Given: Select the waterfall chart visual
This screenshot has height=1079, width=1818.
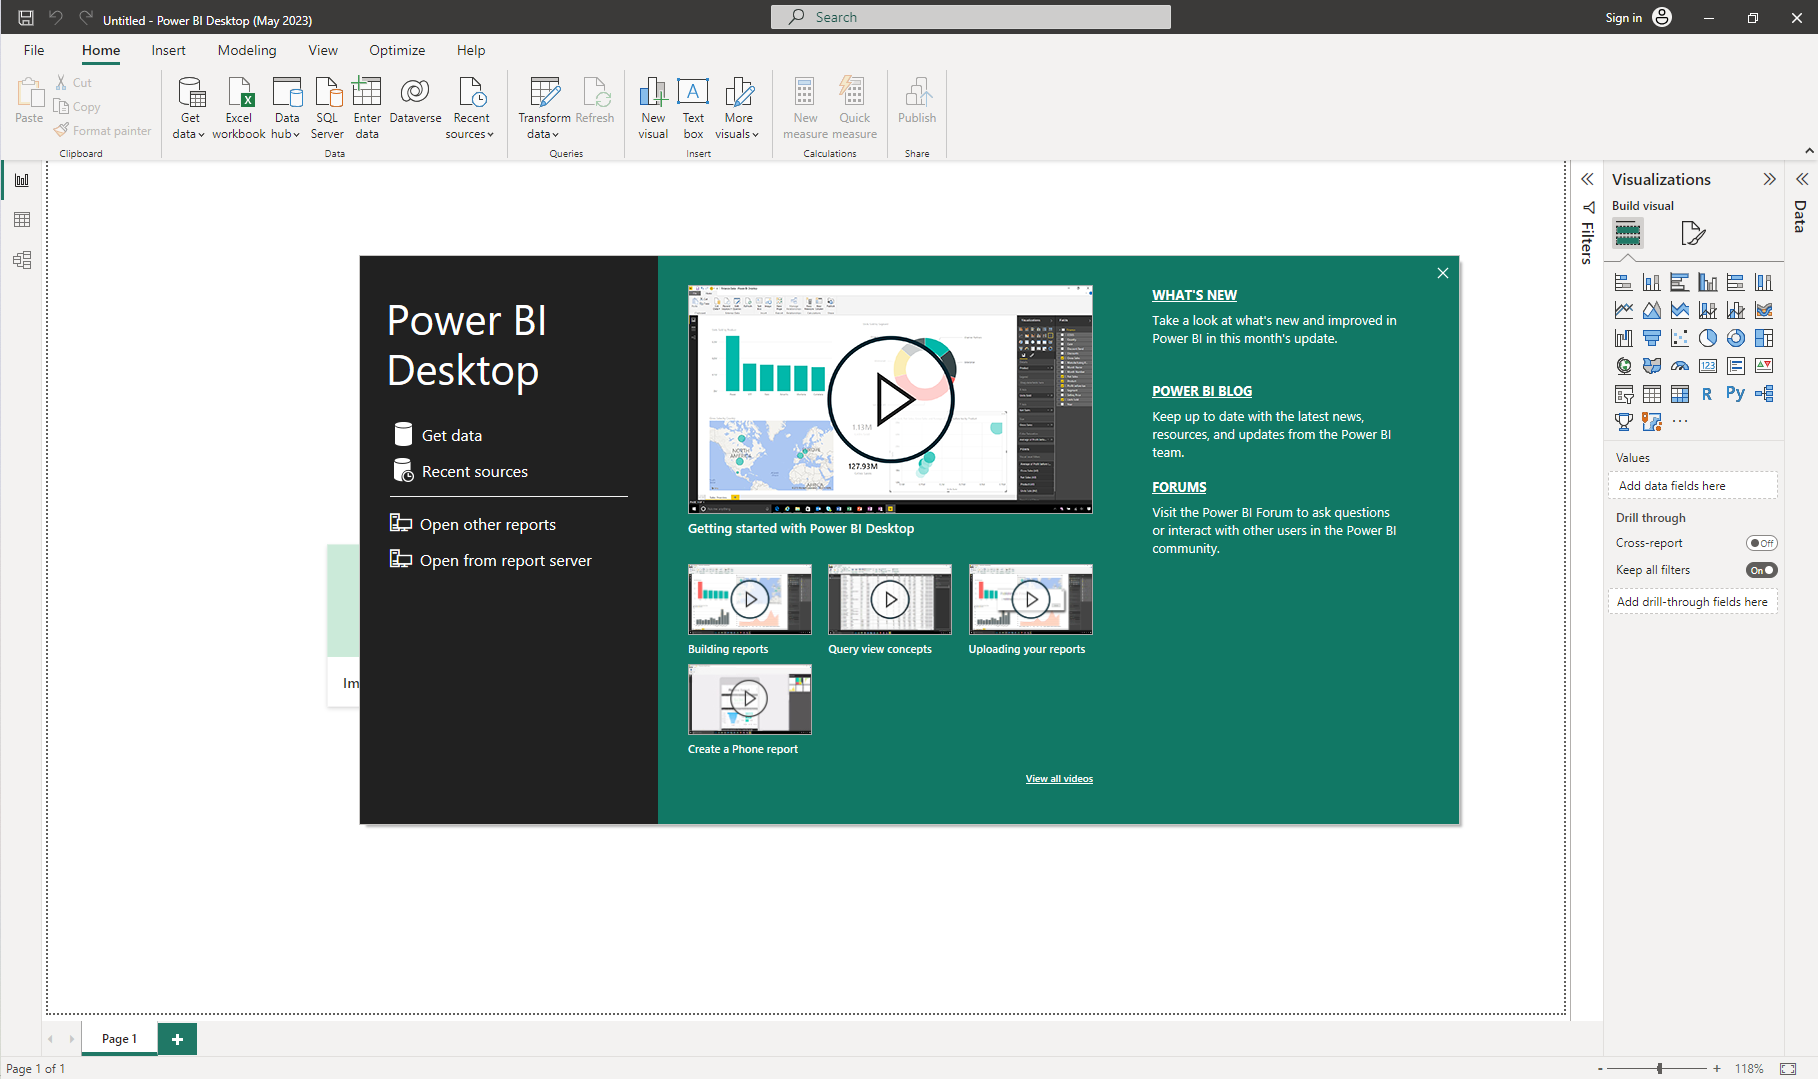Looking at the screenshot, I should 1623,338.
